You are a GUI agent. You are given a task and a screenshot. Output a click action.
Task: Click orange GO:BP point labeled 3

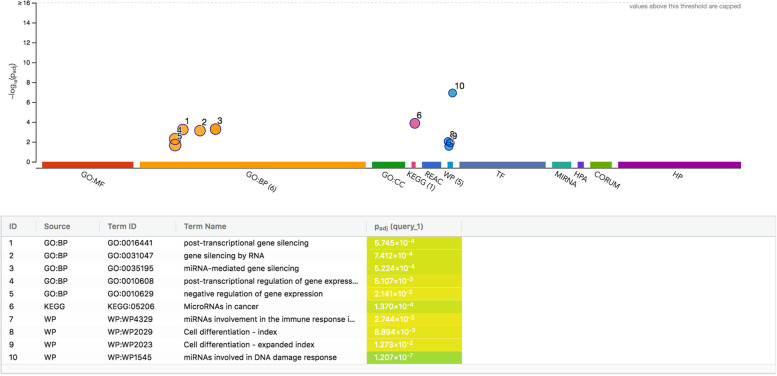pyautogui.click(x=215, y=129)
